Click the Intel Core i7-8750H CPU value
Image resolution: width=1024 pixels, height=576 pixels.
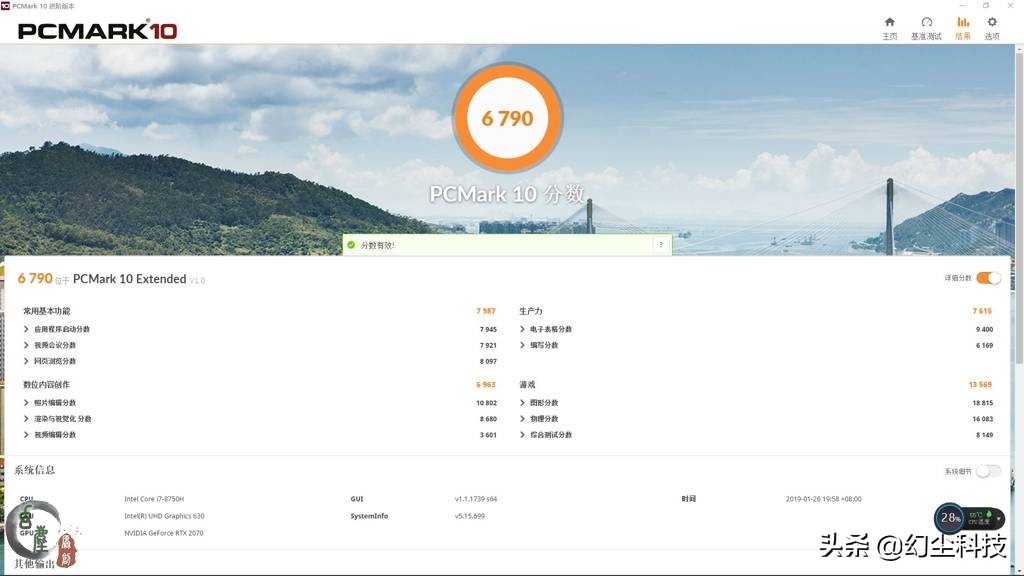point(154,499)
